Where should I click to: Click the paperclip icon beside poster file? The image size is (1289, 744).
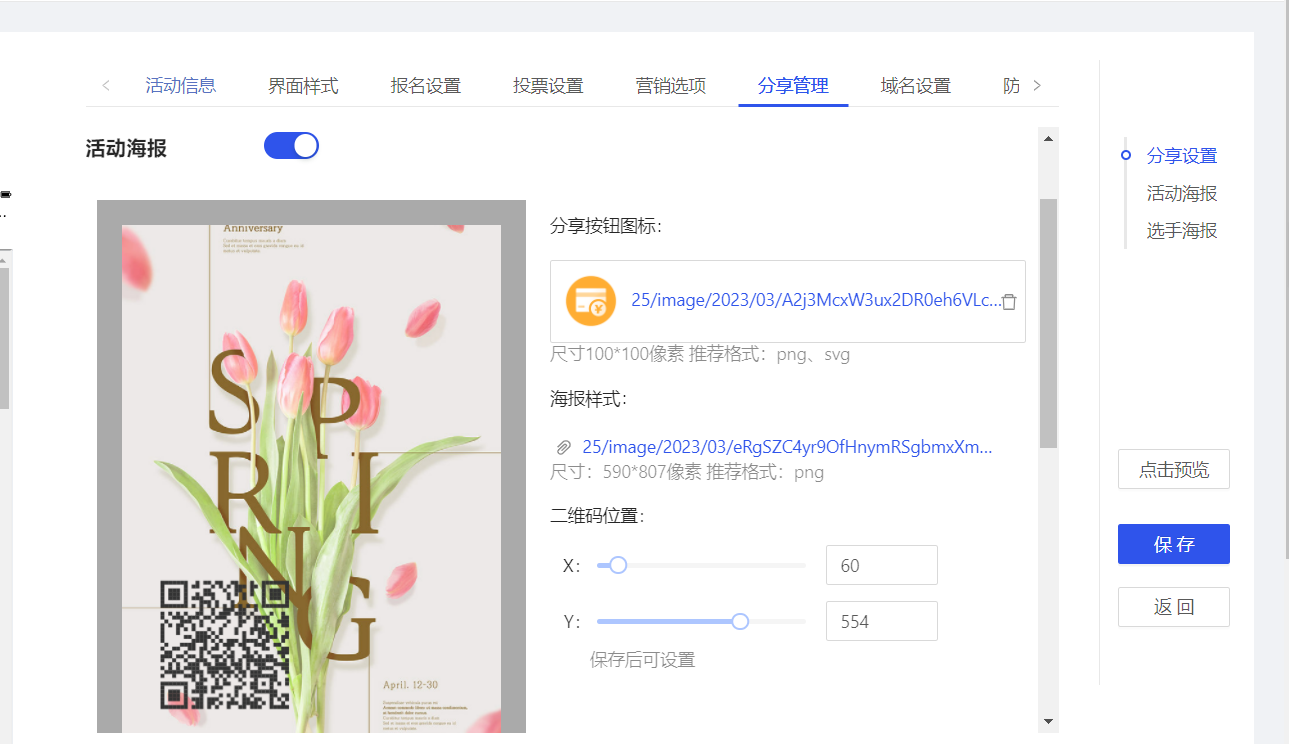tap(564, 447)
